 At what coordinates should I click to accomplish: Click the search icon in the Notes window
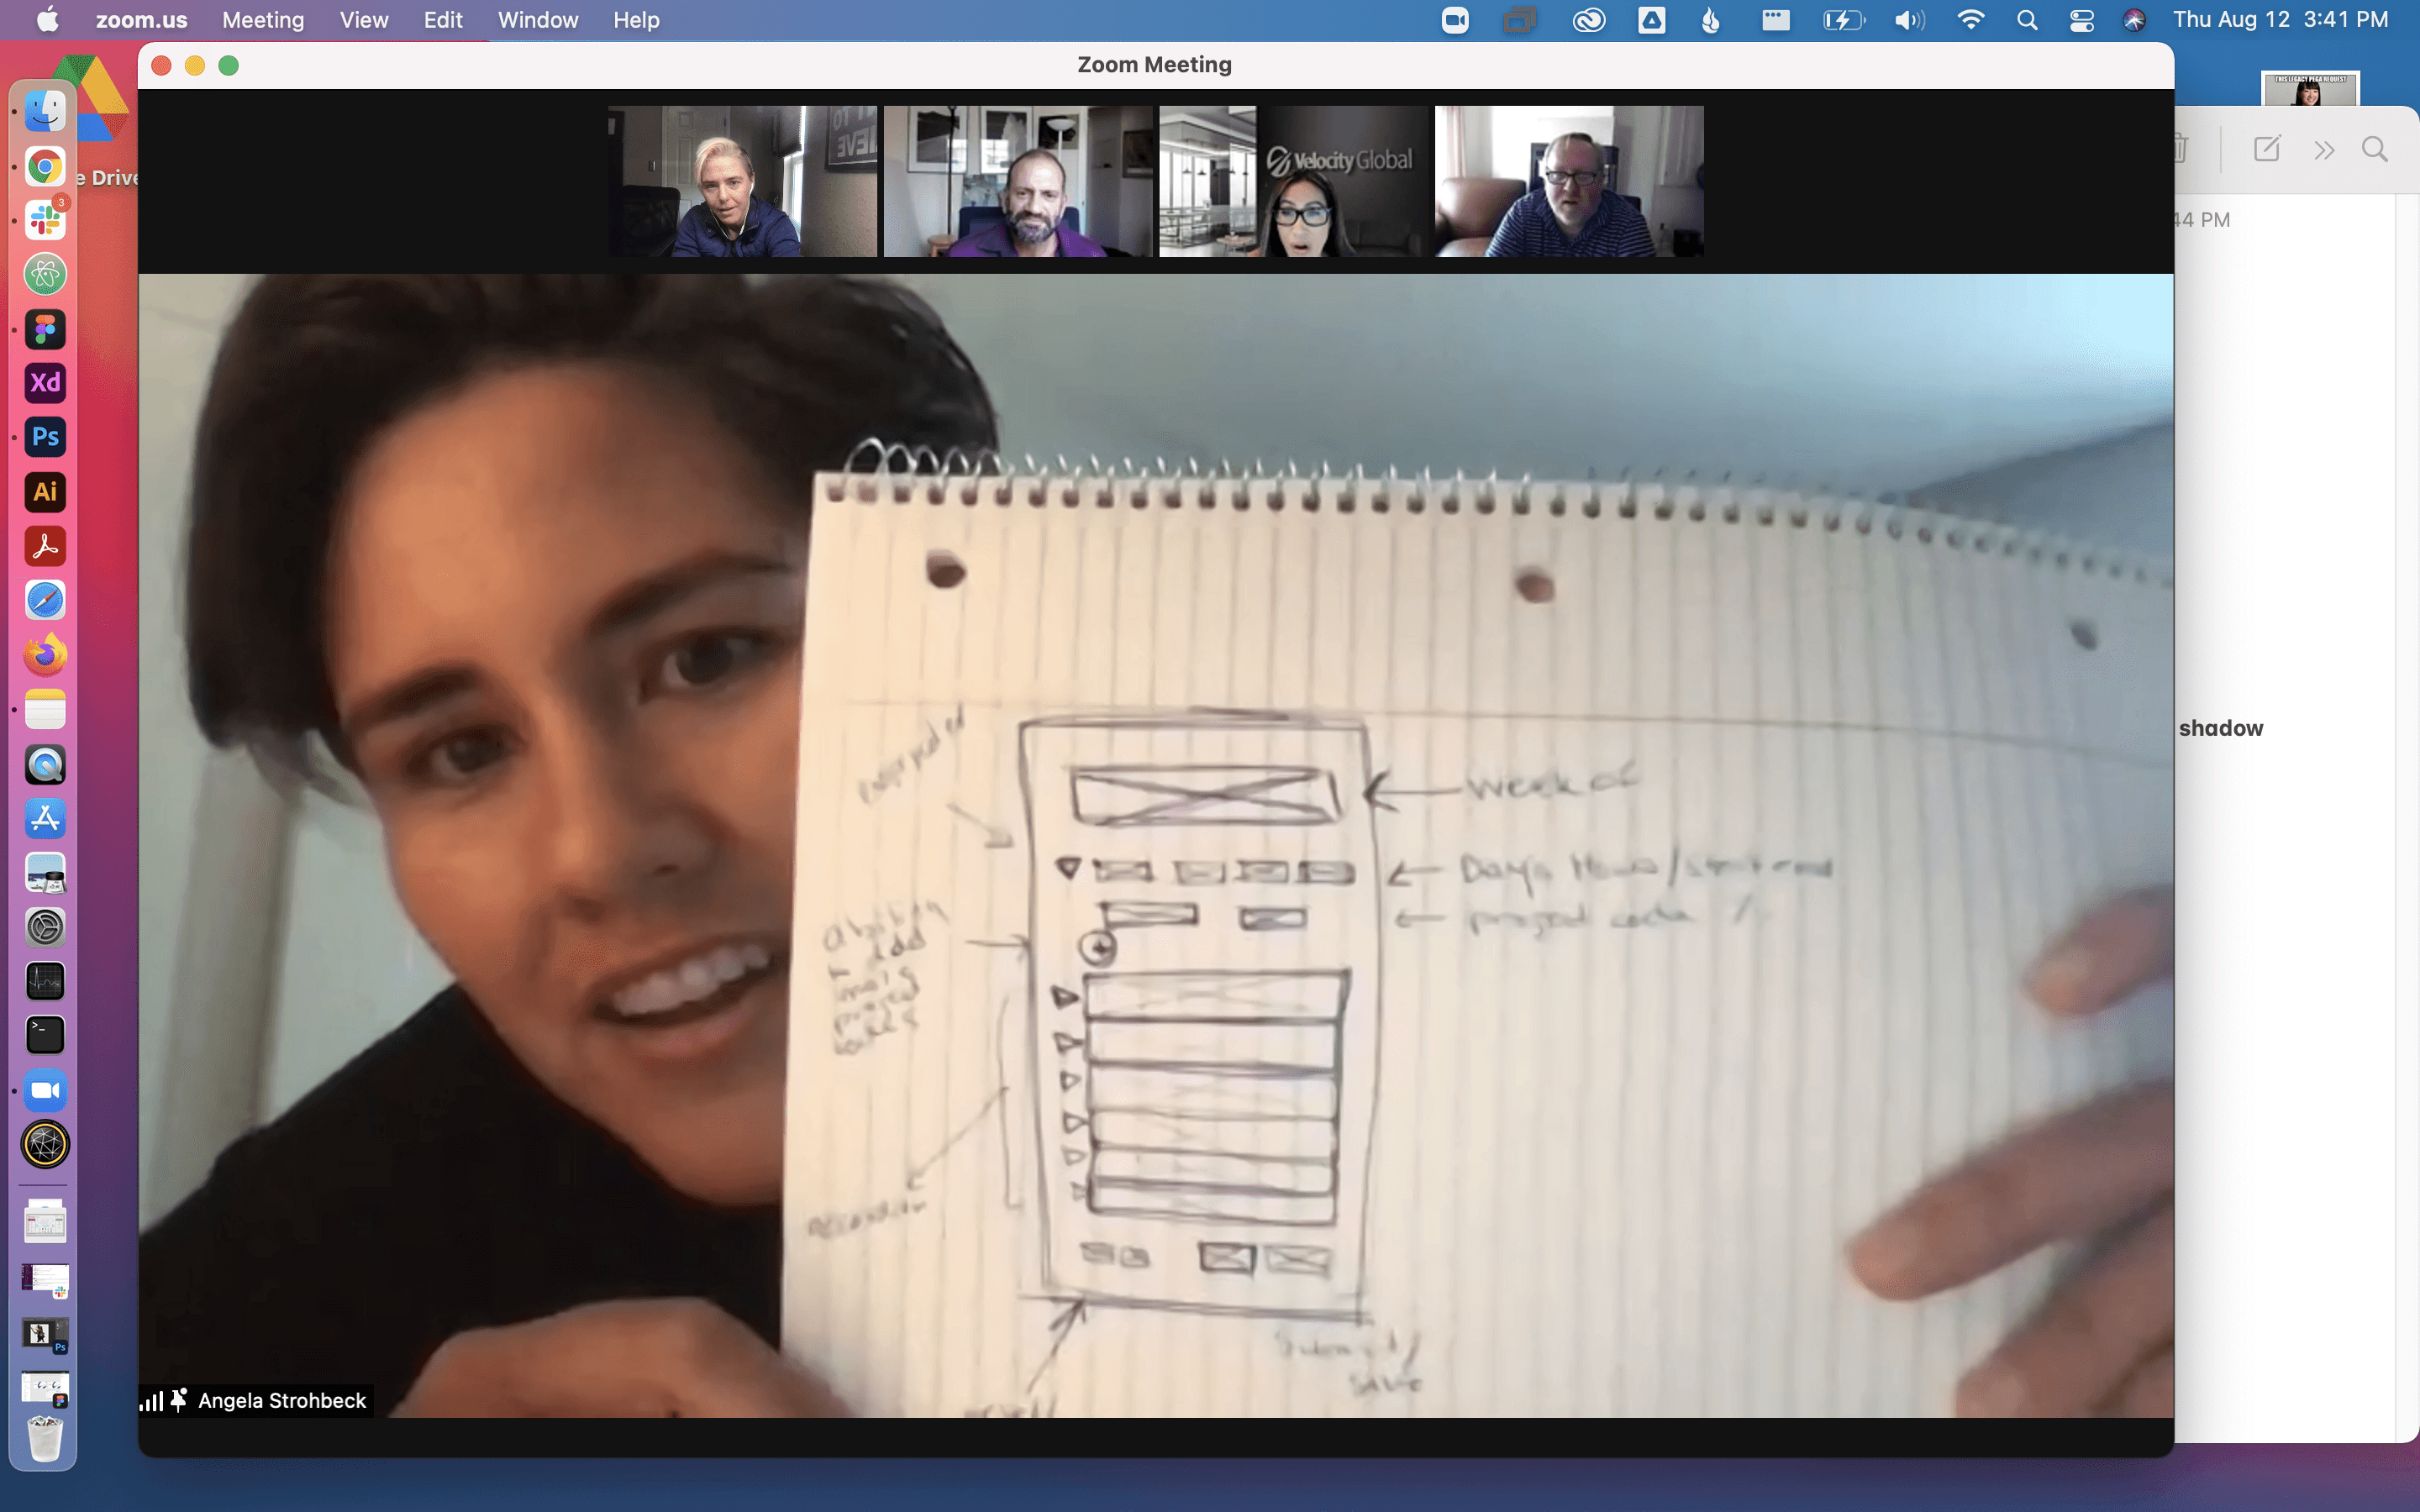2375,149
